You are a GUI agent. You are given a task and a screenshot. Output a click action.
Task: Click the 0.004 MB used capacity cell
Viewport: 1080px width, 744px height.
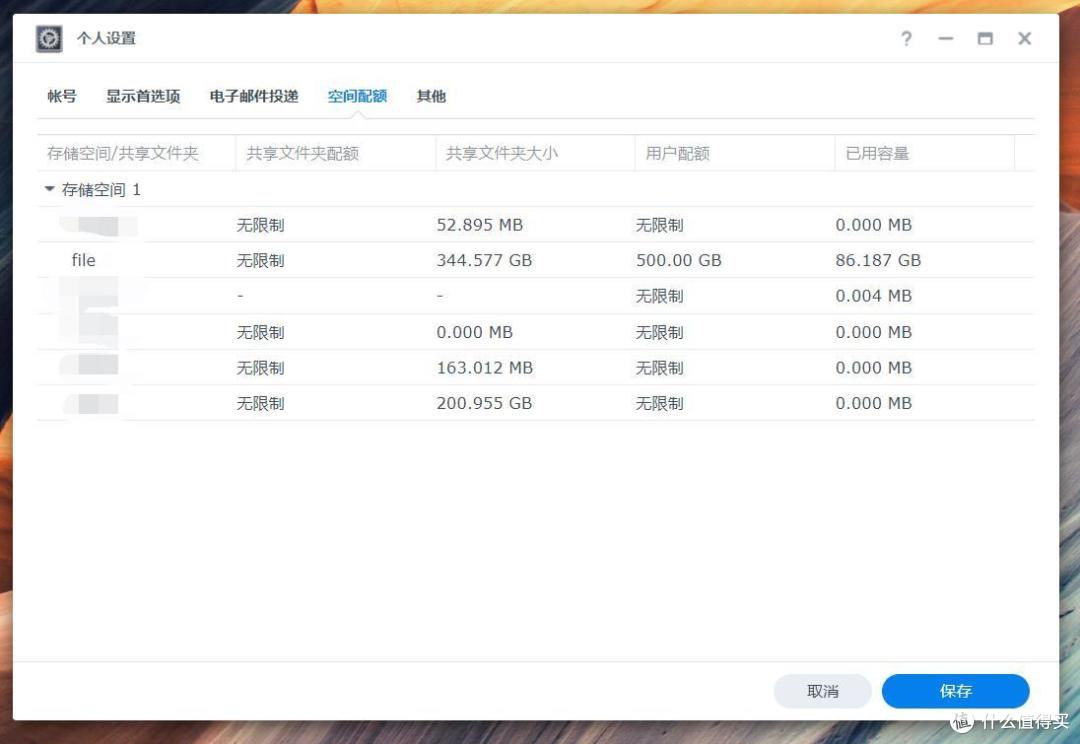873,296
